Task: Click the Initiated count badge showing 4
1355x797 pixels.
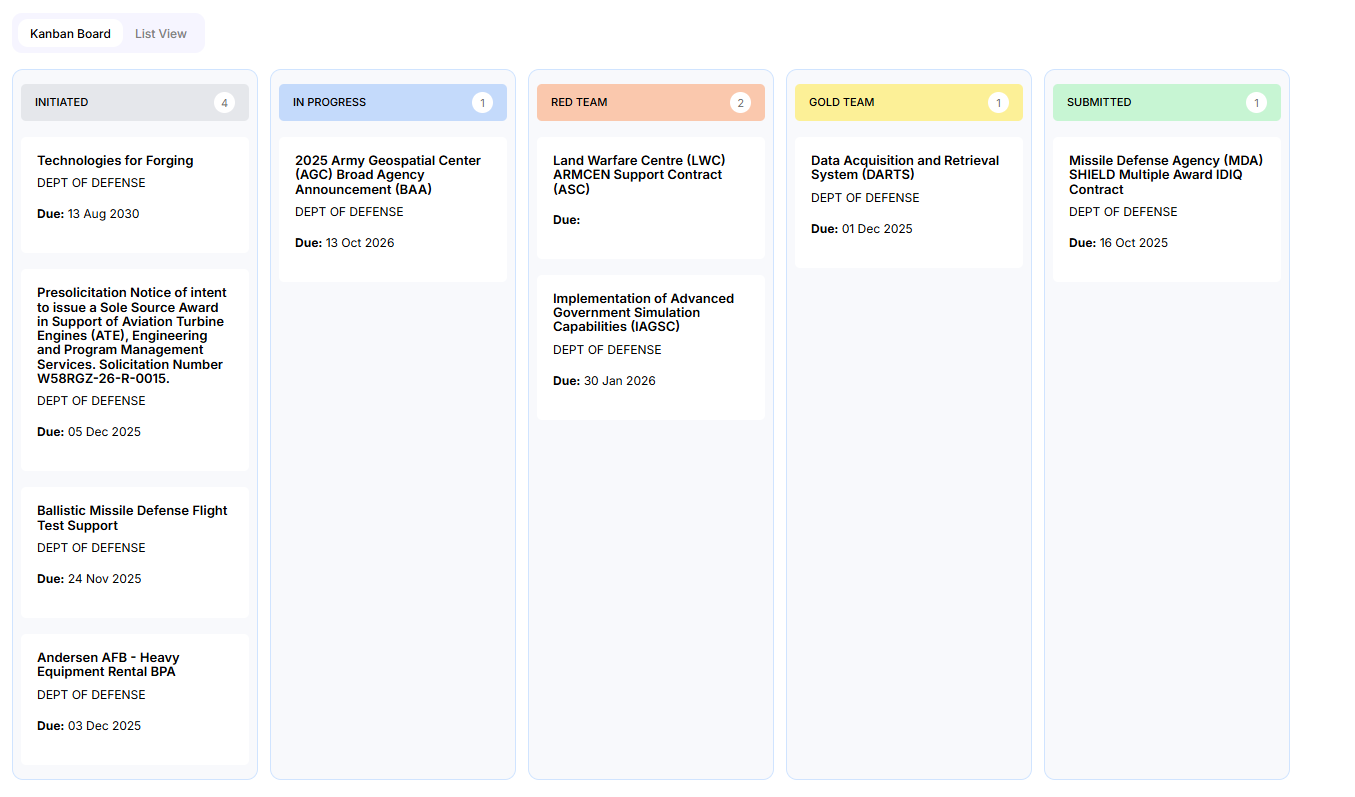Action: pos(224,103)
